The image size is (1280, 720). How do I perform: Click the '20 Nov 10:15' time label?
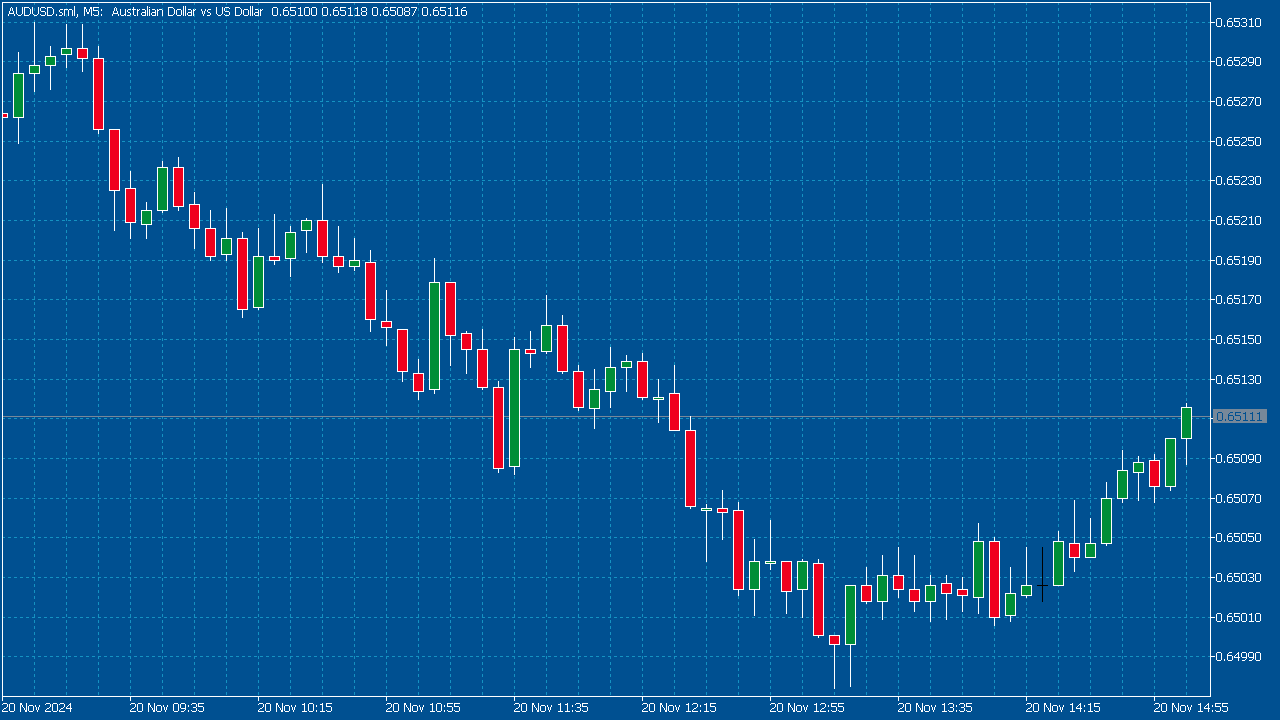[x=295, y=707]
